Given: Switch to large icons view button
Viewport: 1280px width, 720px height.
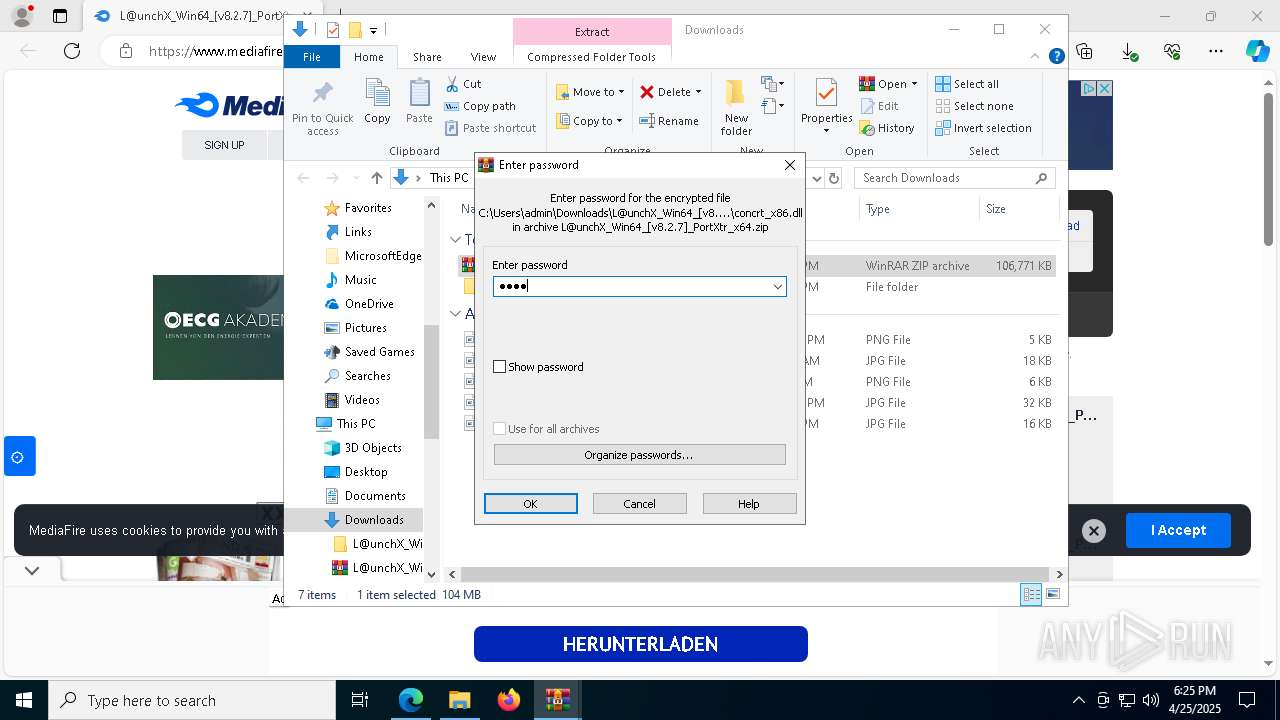Looking at the screenshot, I should [x=1053, y=595].
